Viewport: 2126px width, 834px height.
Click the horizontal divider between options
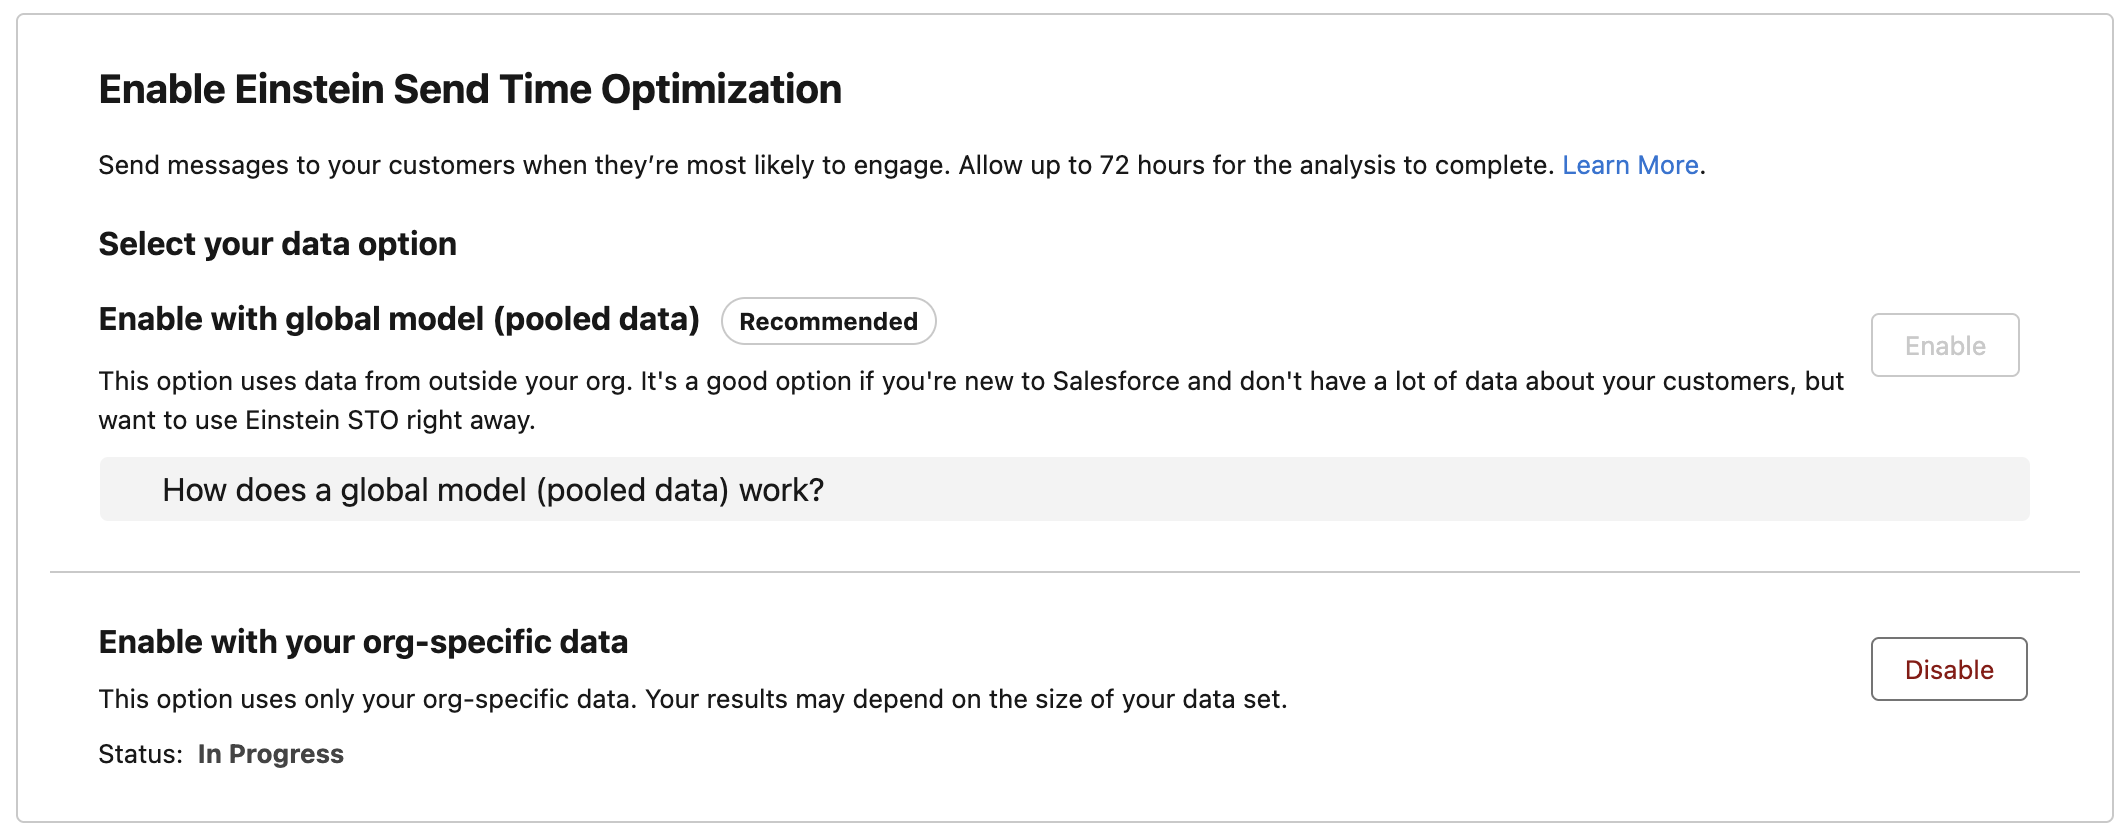(1064, 572)
